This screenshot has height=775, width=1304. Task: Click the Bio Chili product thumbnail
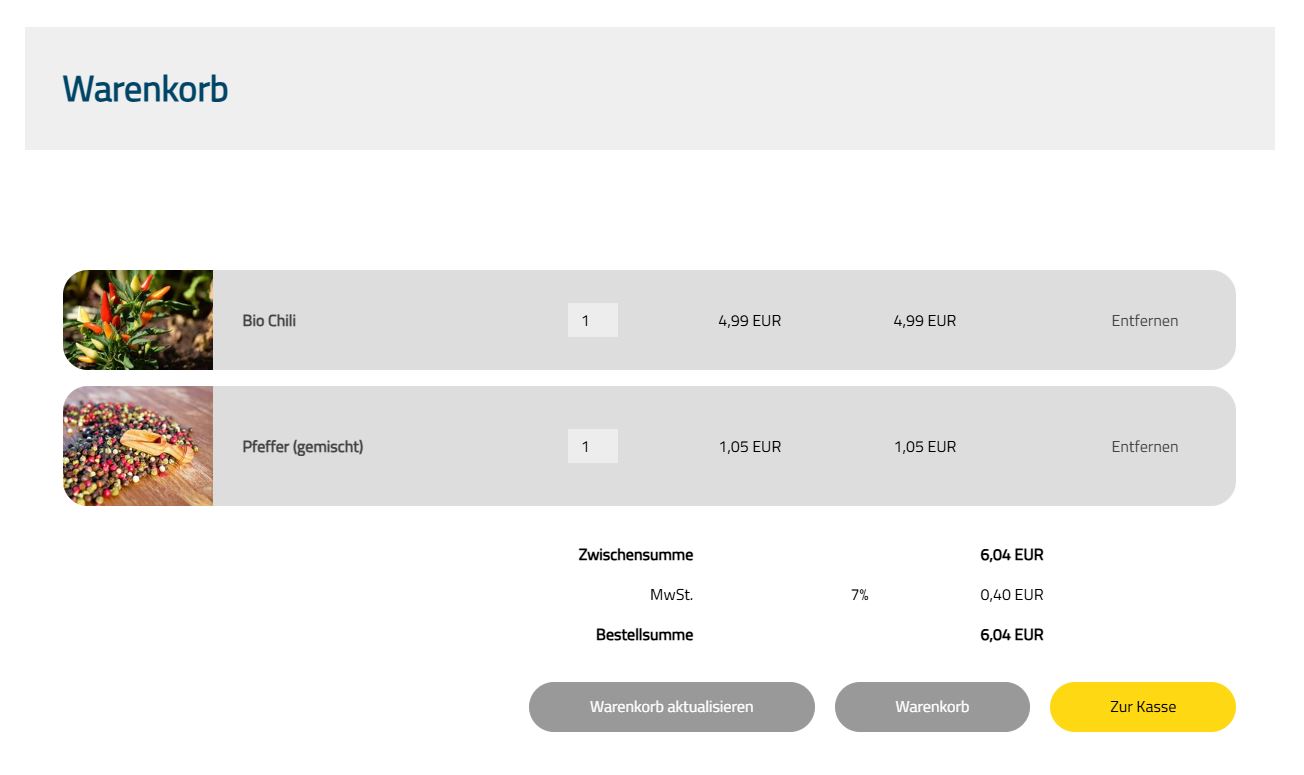coord(138,320)
